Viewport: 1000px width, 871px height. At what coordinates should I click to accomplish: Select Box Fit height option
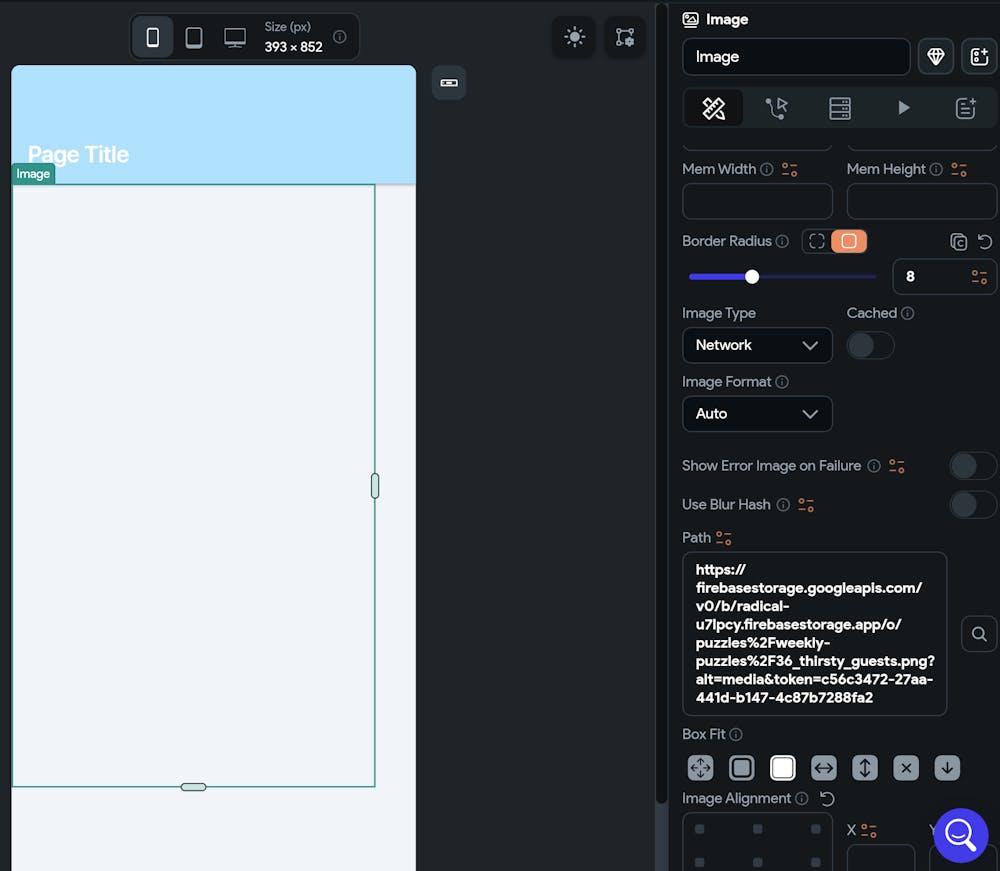pos(865,768)
